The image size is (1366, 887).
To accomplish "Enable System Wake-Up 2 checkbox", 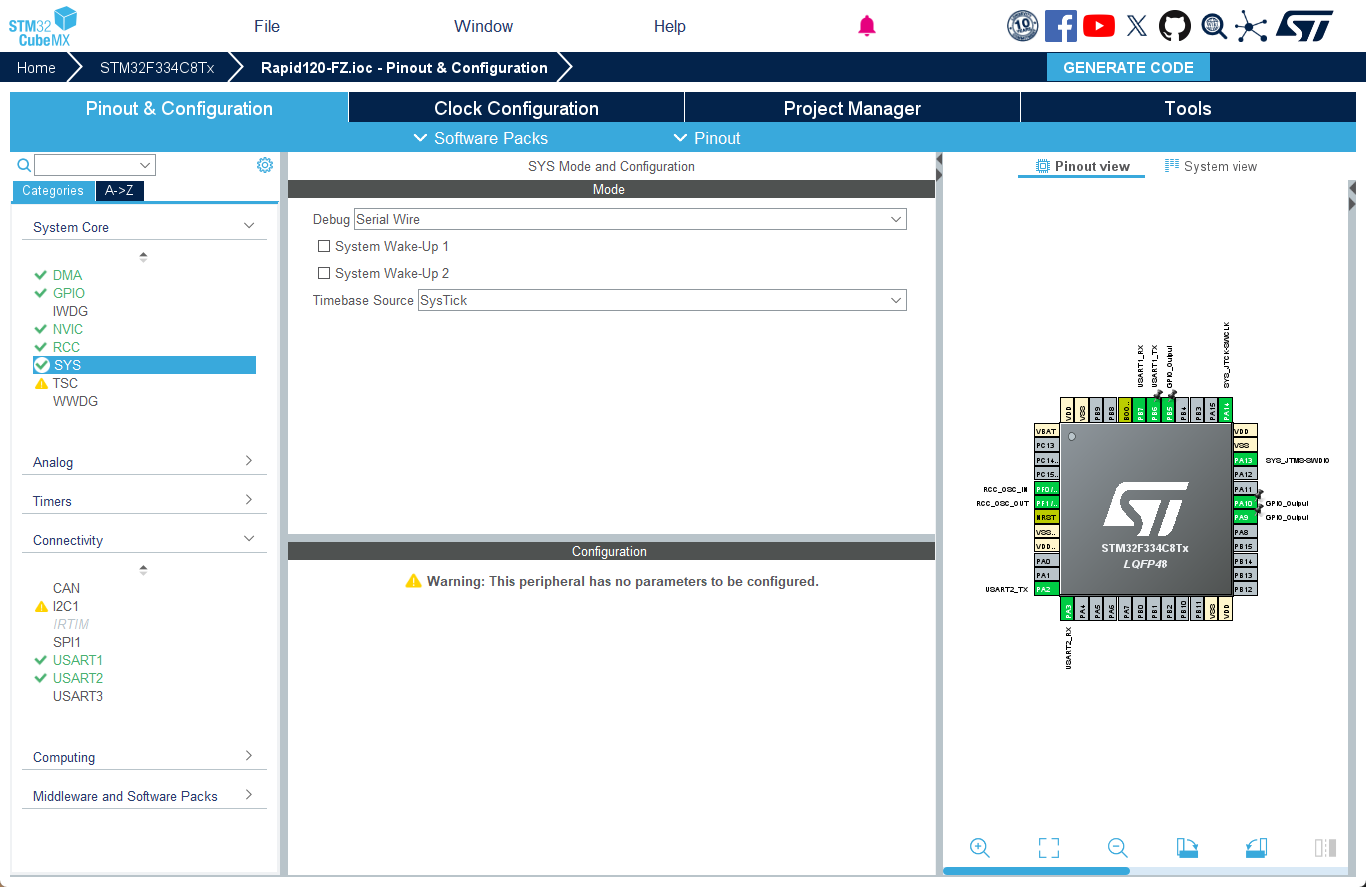I will pyautogui.click(x=324, y=273).
